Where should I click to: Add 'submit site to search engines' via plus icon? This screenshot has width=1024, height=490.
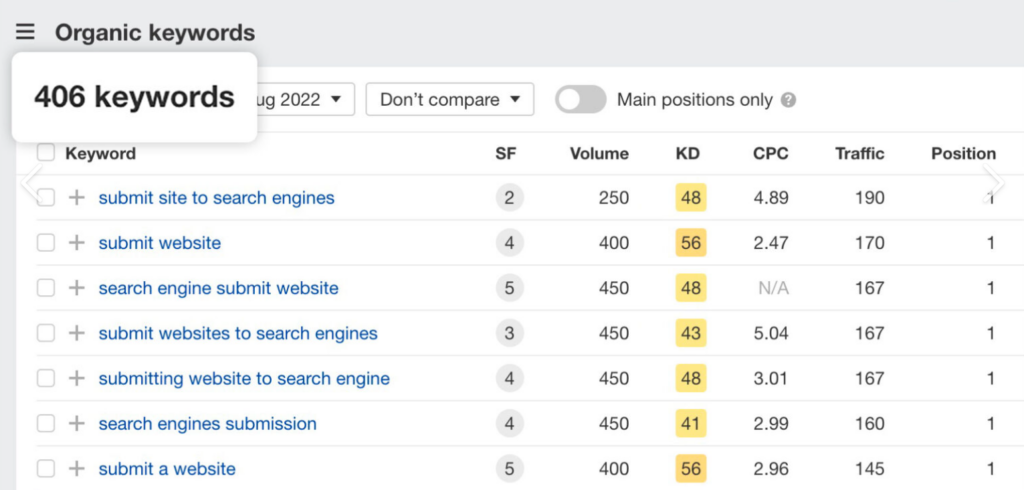77,197
